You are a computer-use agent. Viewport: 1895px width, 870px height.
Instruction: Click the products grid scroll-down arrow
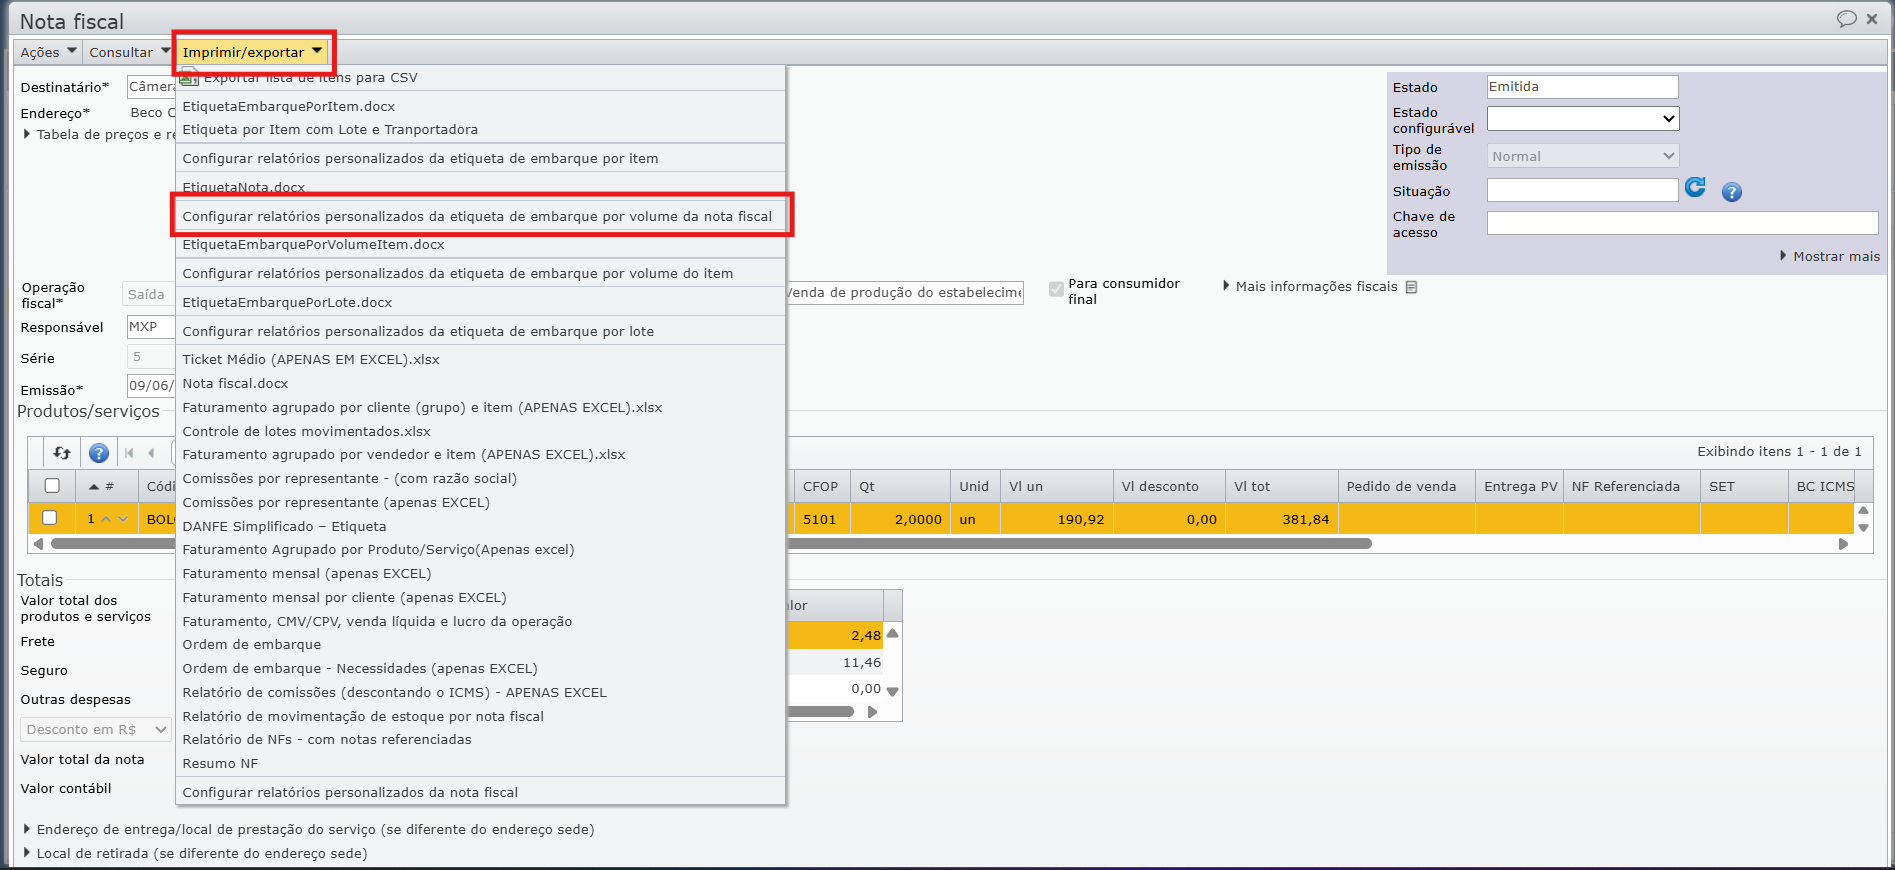1863,527
